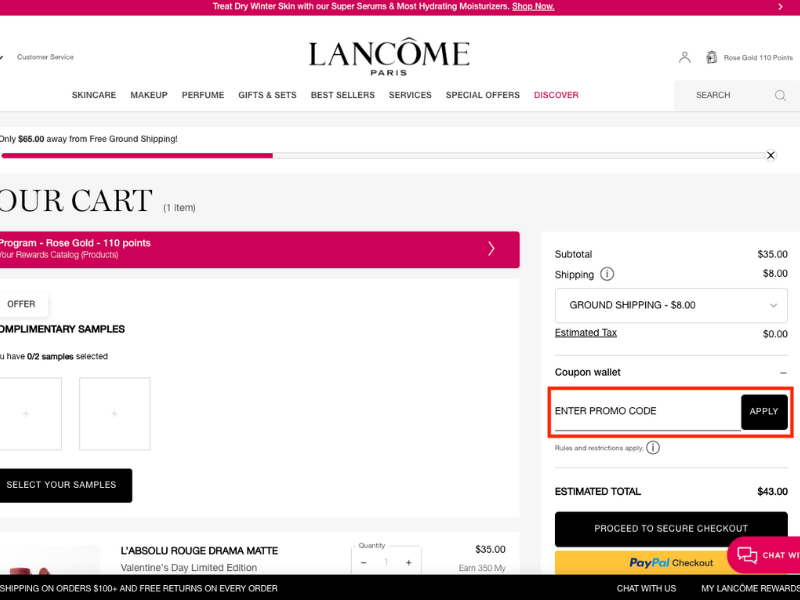Dismiss the free shipping progress banner

click(x=771, y=155)
